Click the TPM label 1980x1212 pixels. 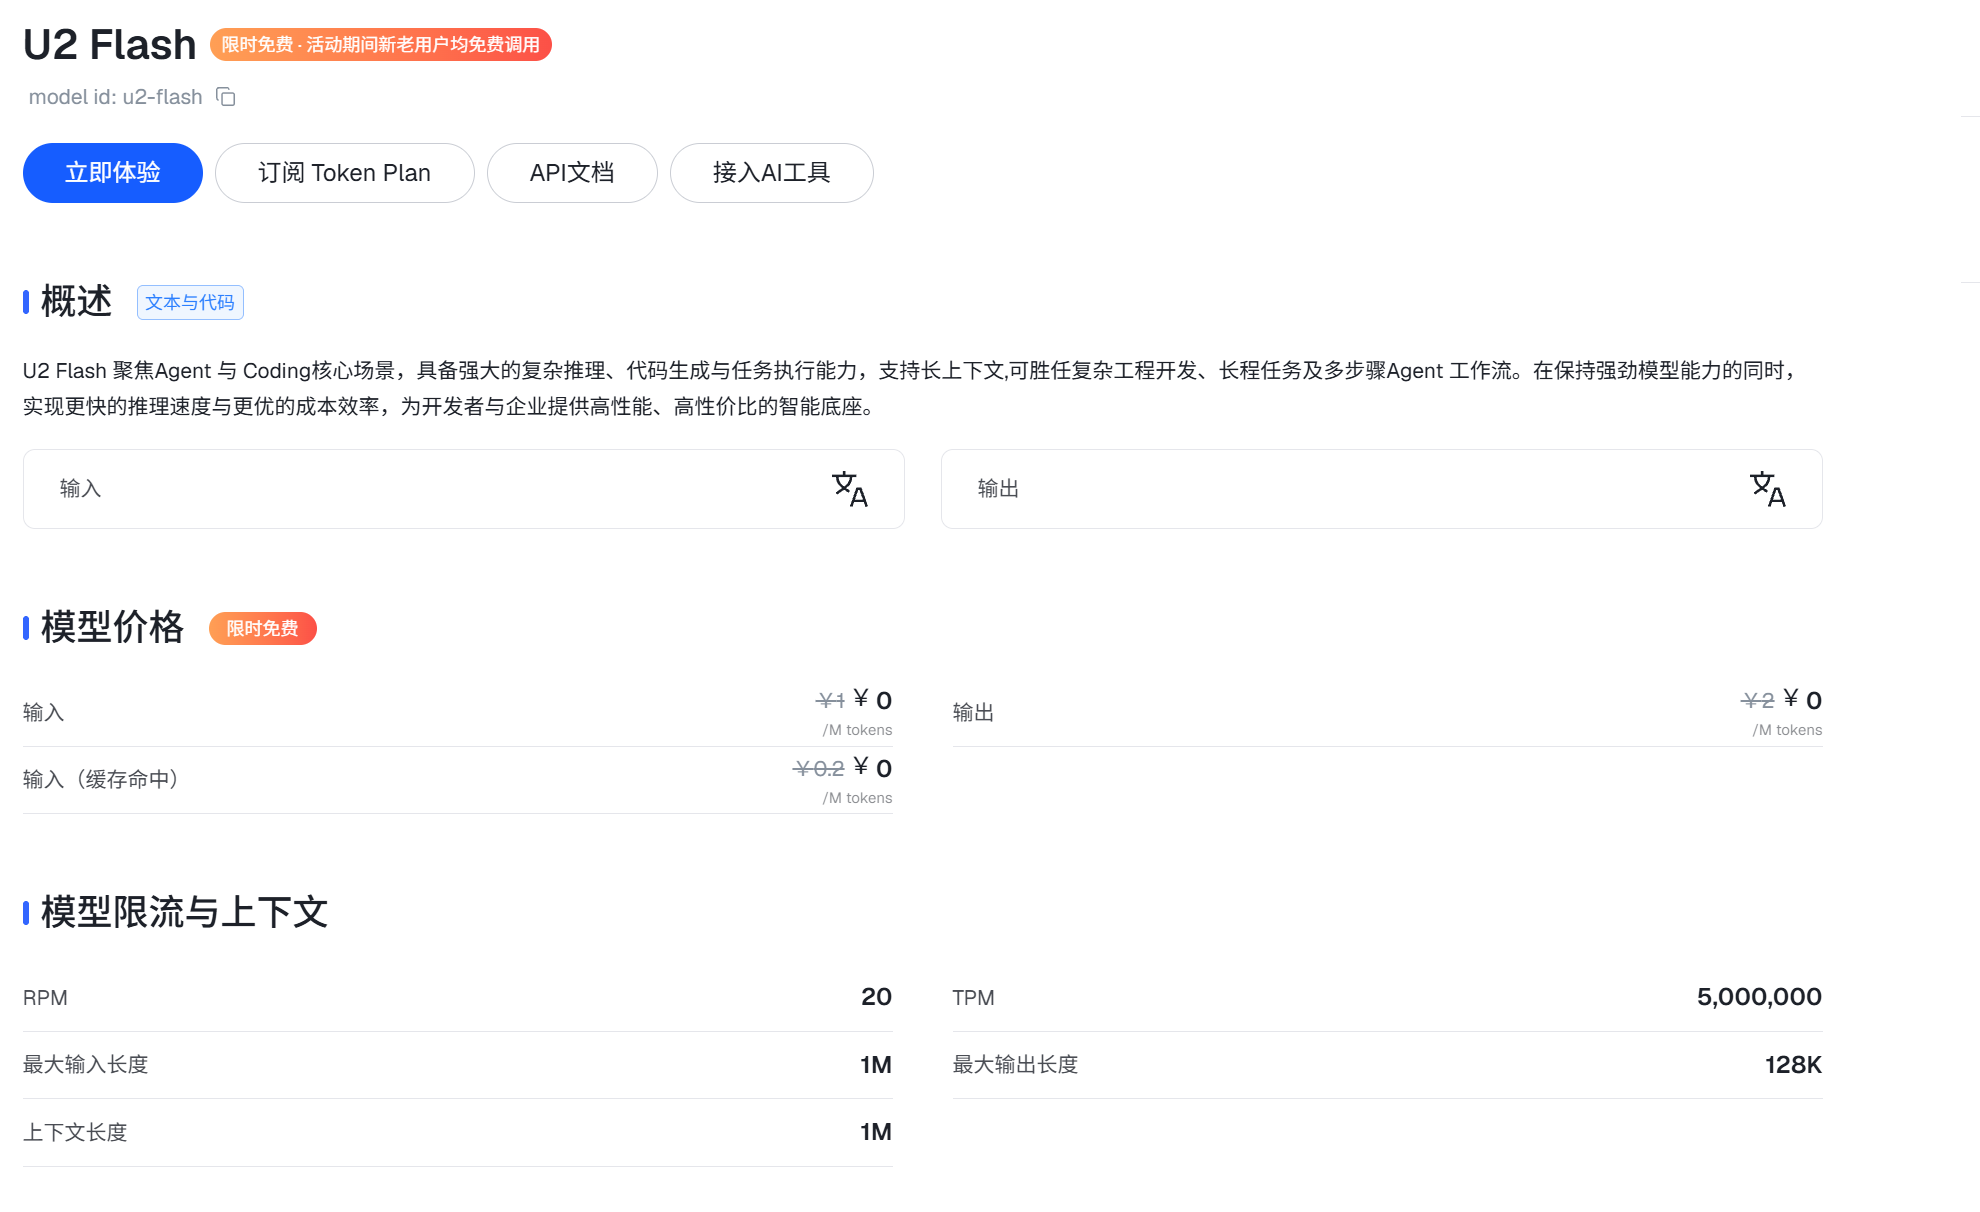(974, 998)
